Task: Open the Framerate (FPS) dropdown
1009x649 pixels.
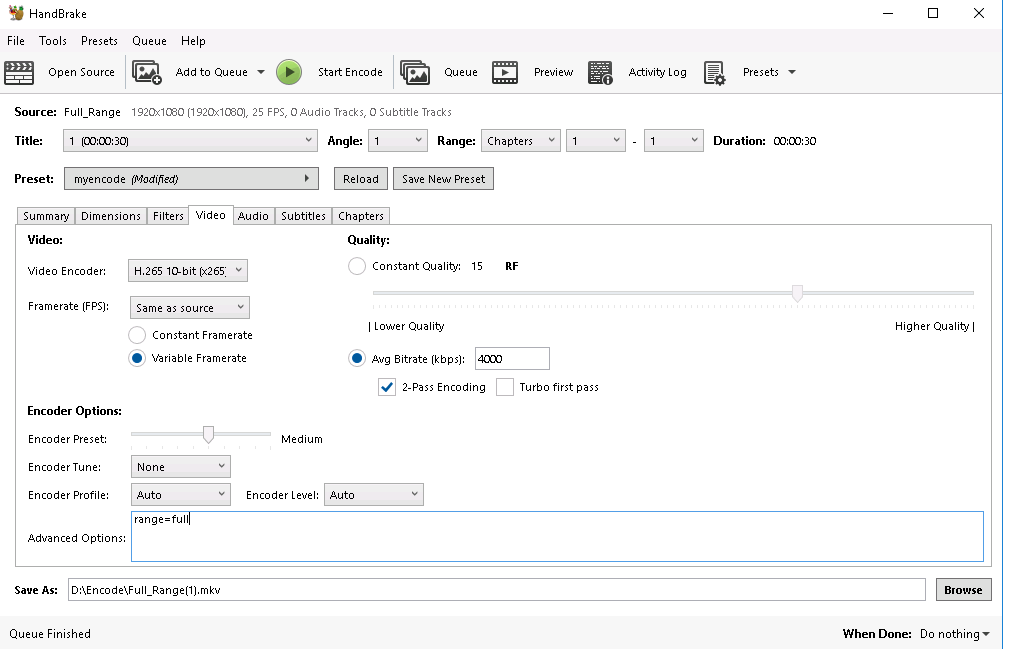Action: 190,307
